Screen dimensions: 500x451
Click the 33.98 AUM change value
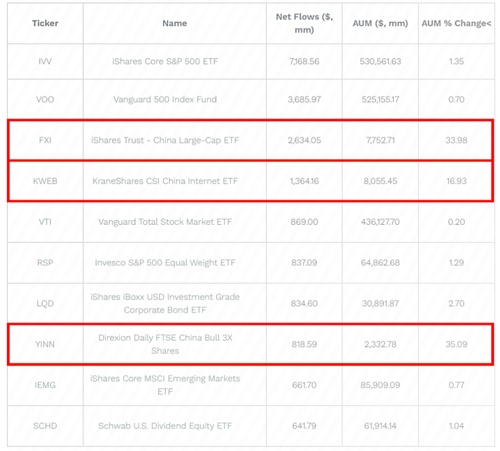point(456,140)
